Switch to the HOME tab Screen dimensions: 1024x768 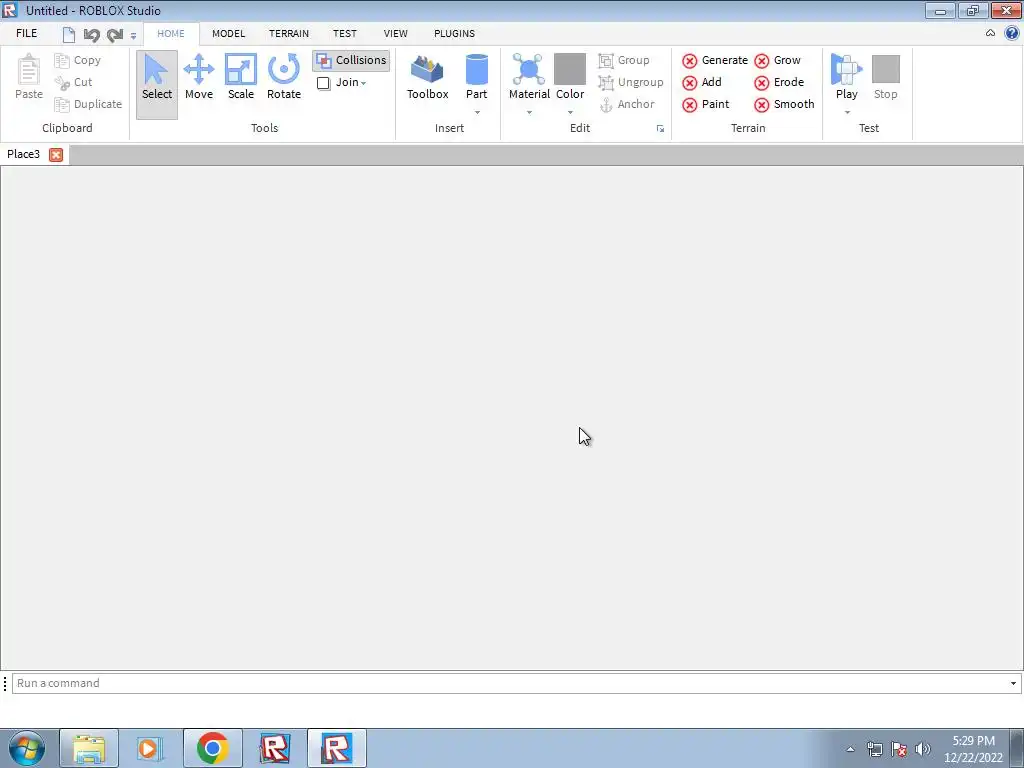point(170,33)
